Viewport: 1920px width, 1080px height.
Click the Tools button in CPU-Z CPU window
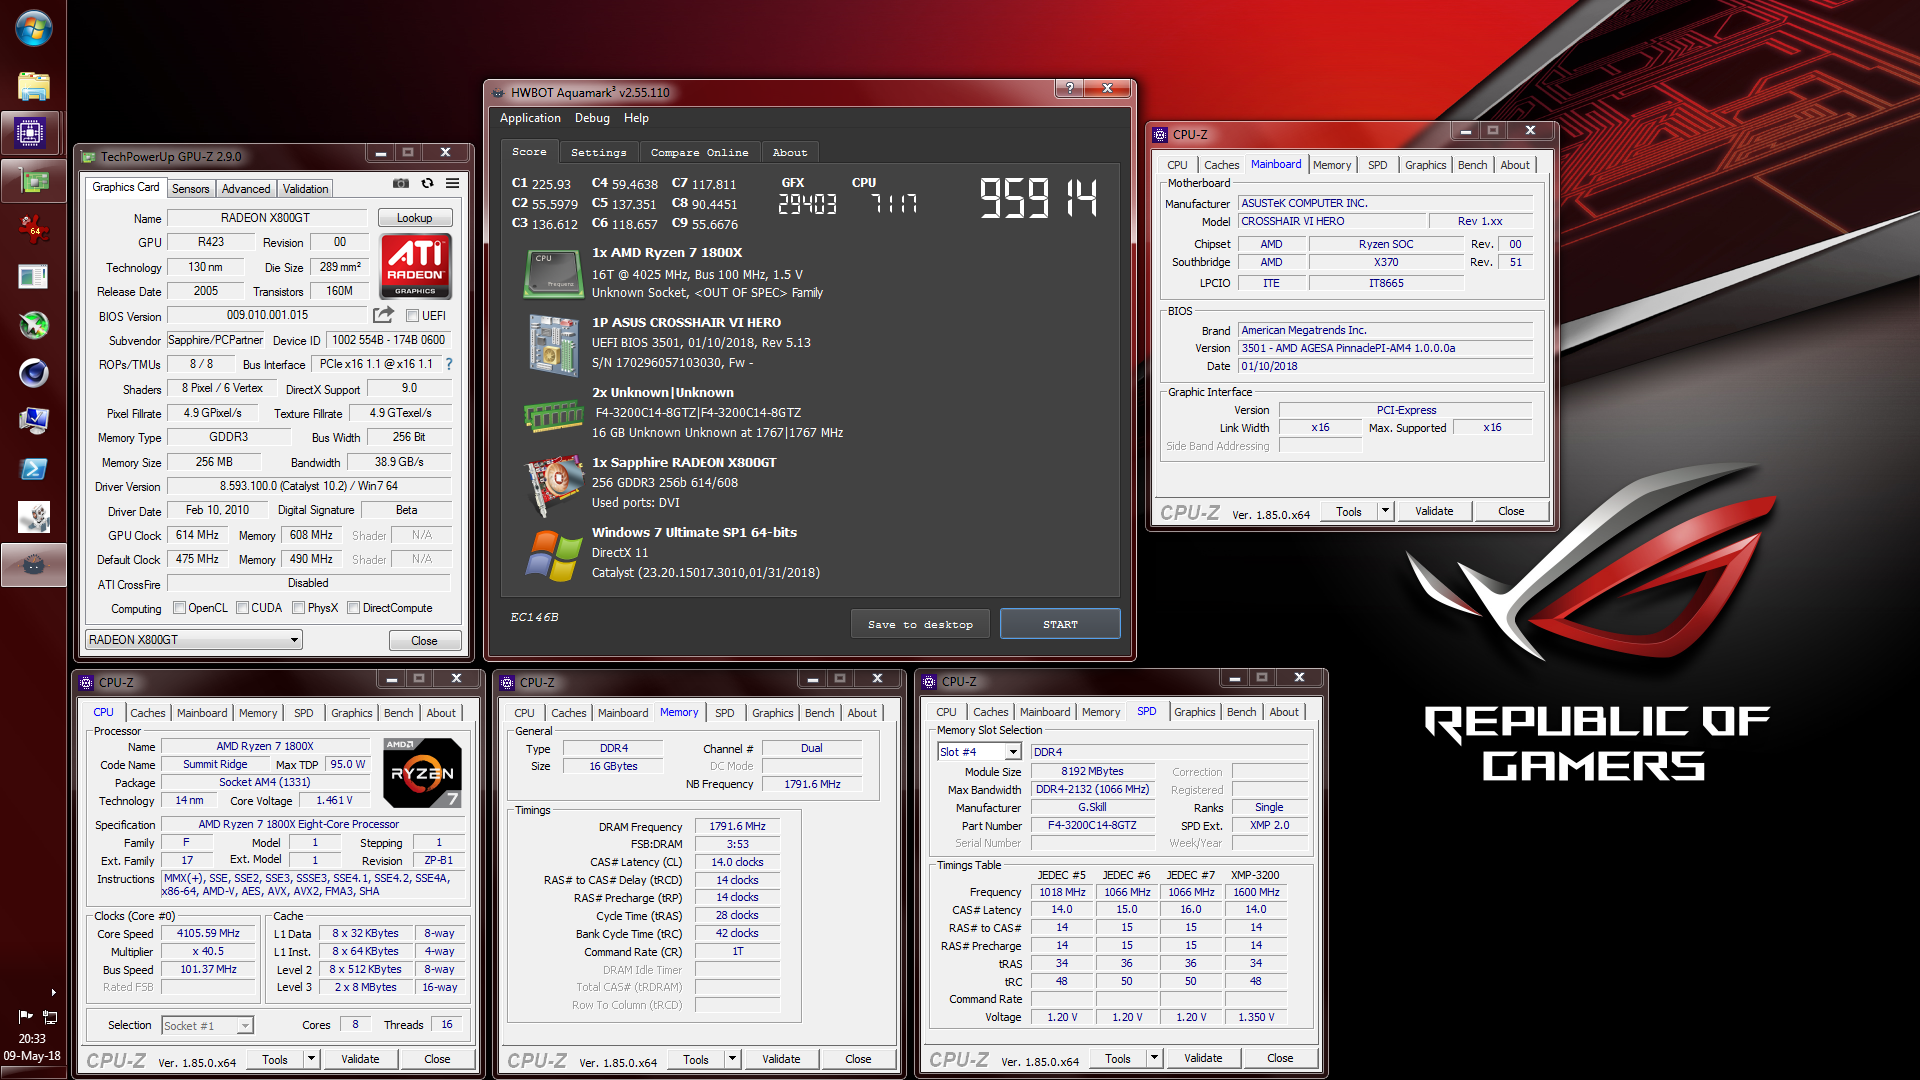(275, 1059)
